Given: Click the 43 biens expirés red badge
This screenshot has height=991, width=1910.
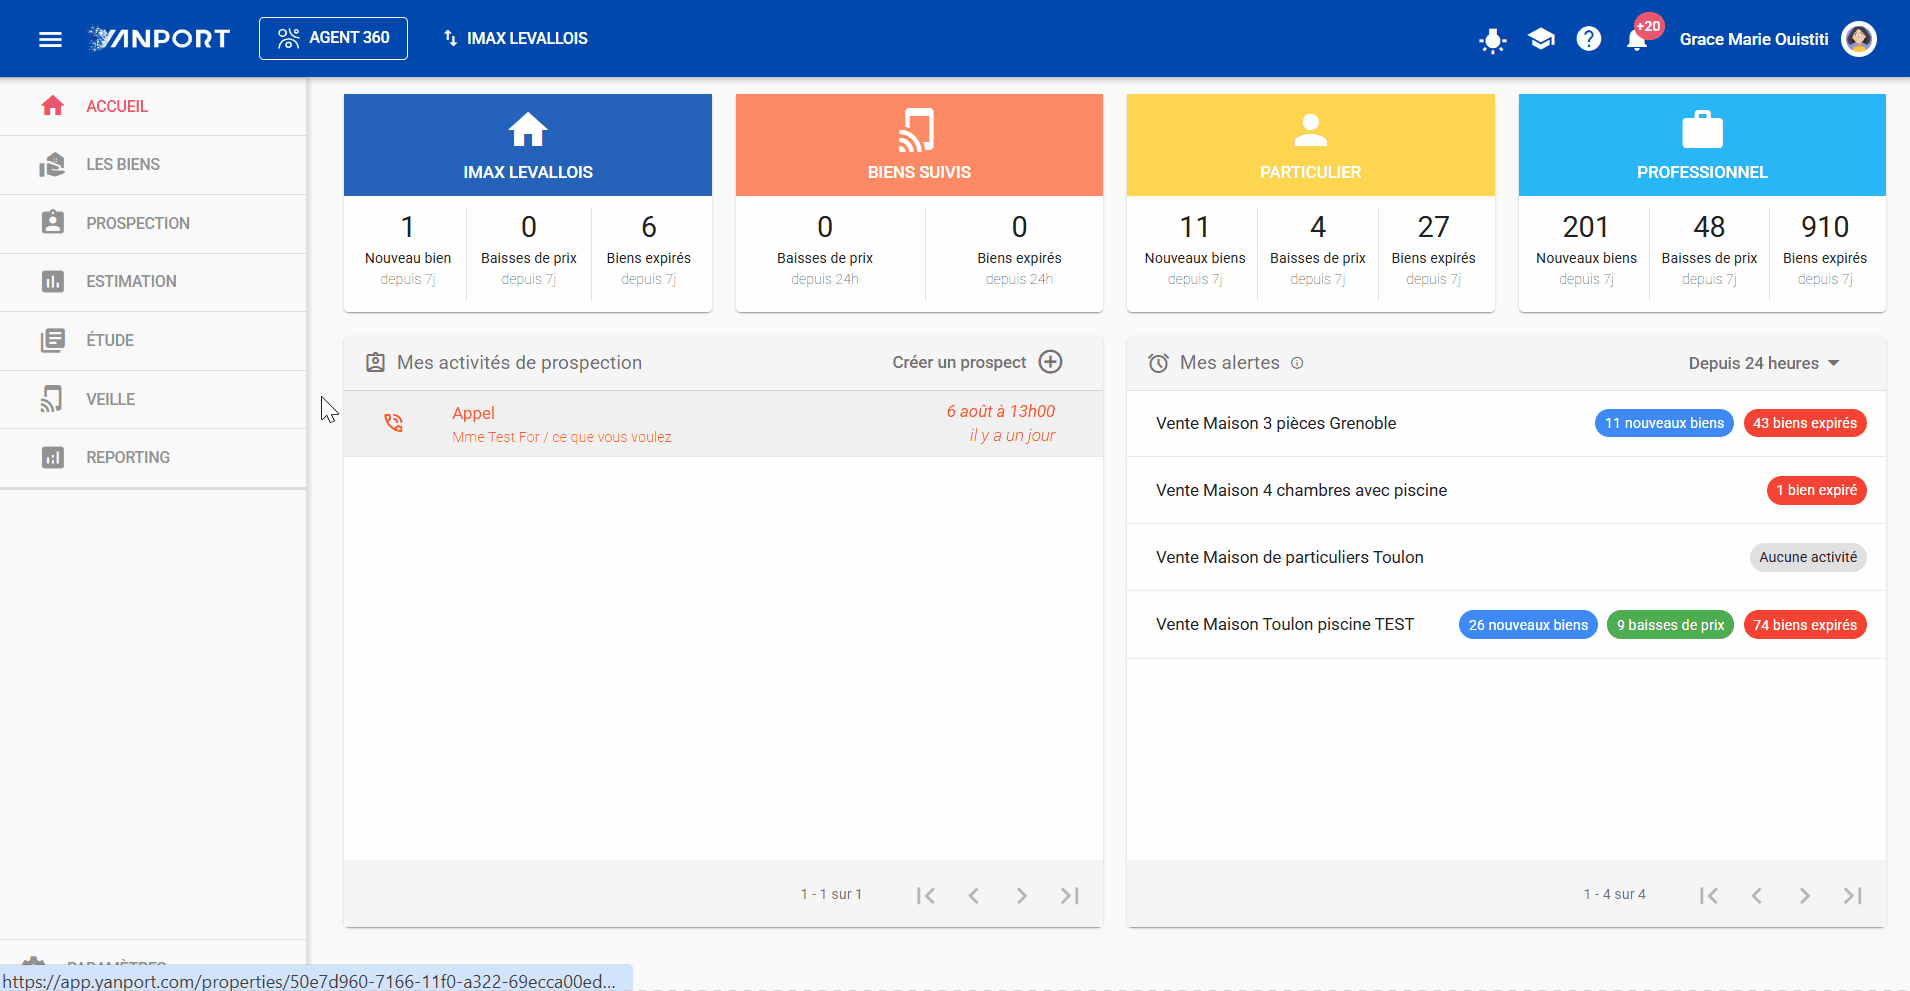Looking at the screenshot, I should click(1804, 423).
